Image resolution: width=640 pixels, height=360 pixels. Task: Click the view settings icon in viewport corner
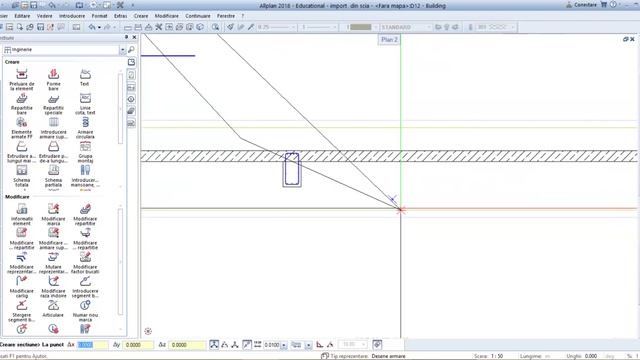pyautogui.click(x=148, y=331)
